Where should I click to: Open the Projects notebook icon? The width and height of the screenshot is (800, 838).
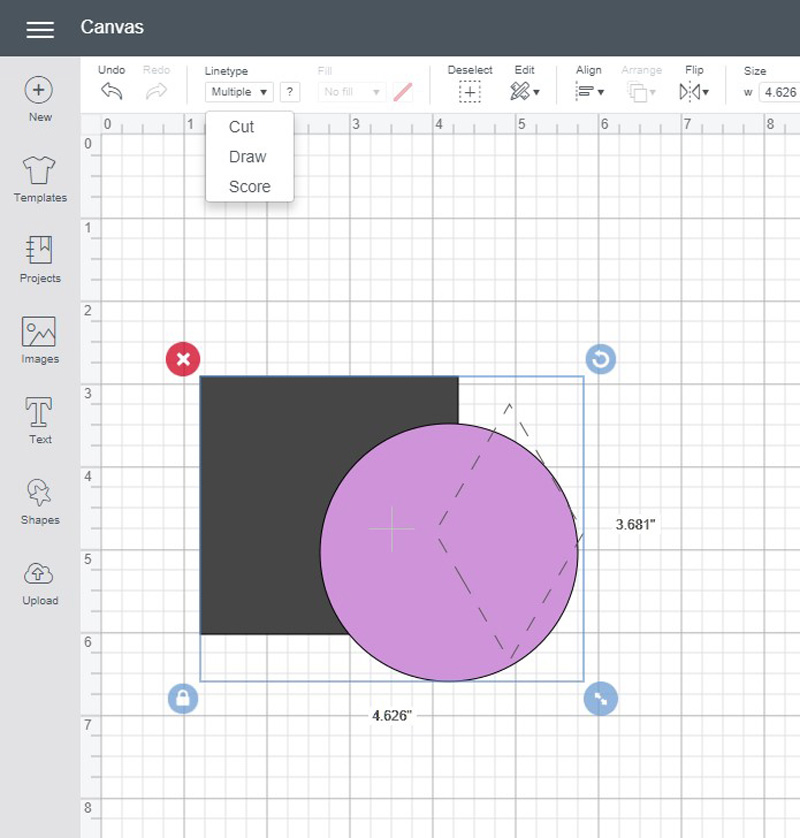39,250
